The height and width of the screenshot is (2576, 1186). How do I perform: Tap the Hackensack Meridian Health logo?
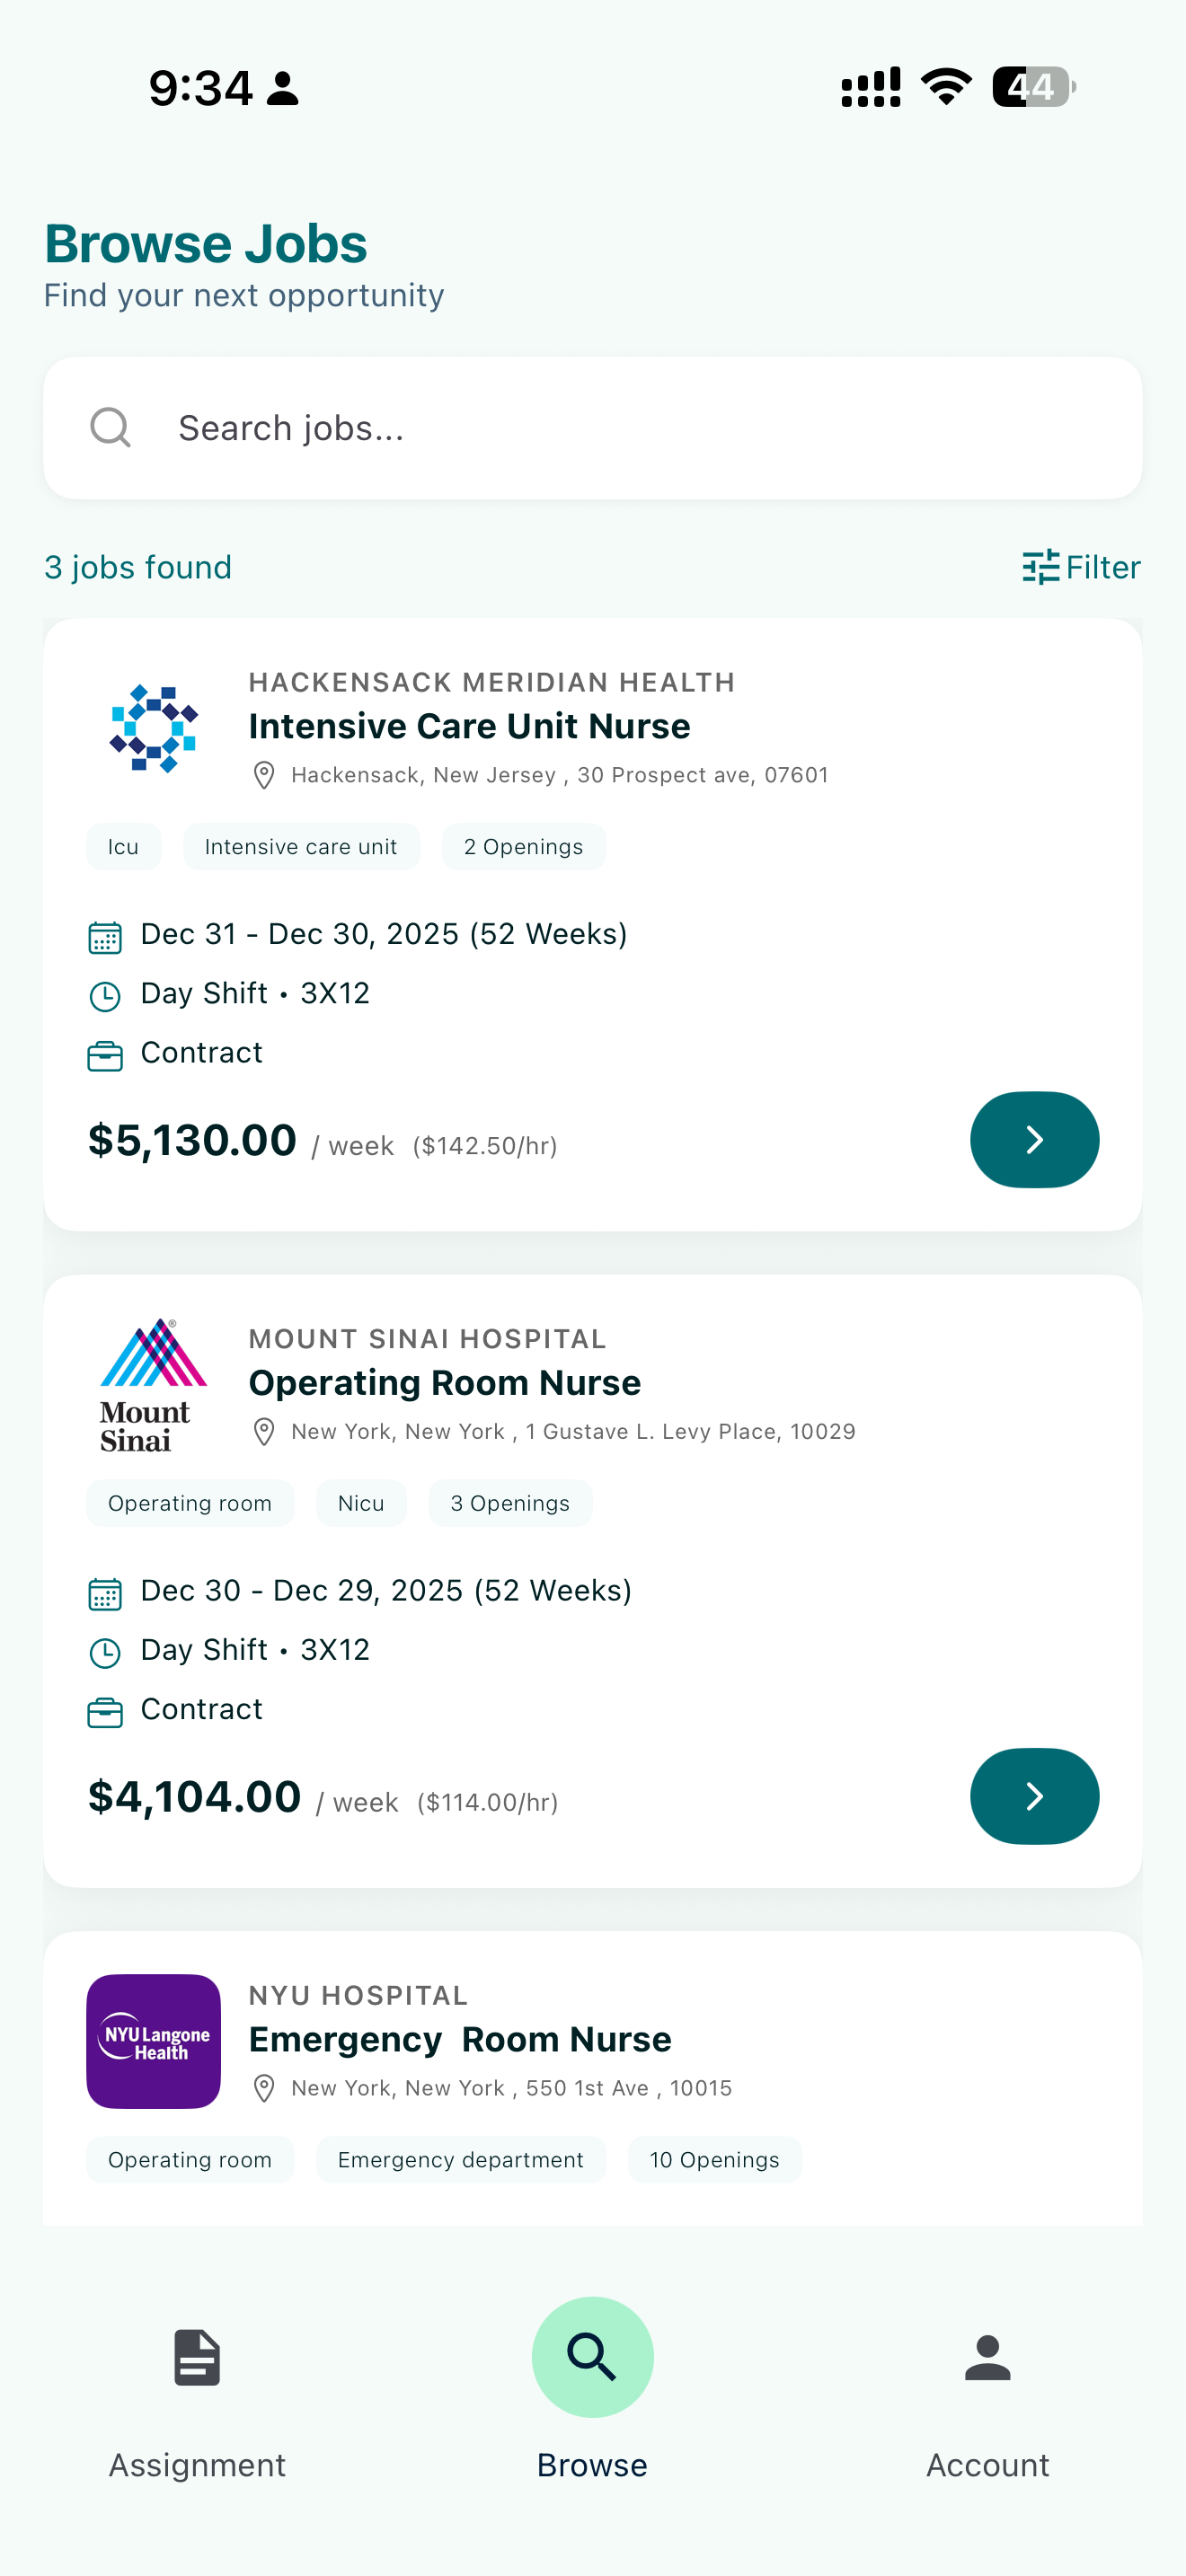[153, 728]
